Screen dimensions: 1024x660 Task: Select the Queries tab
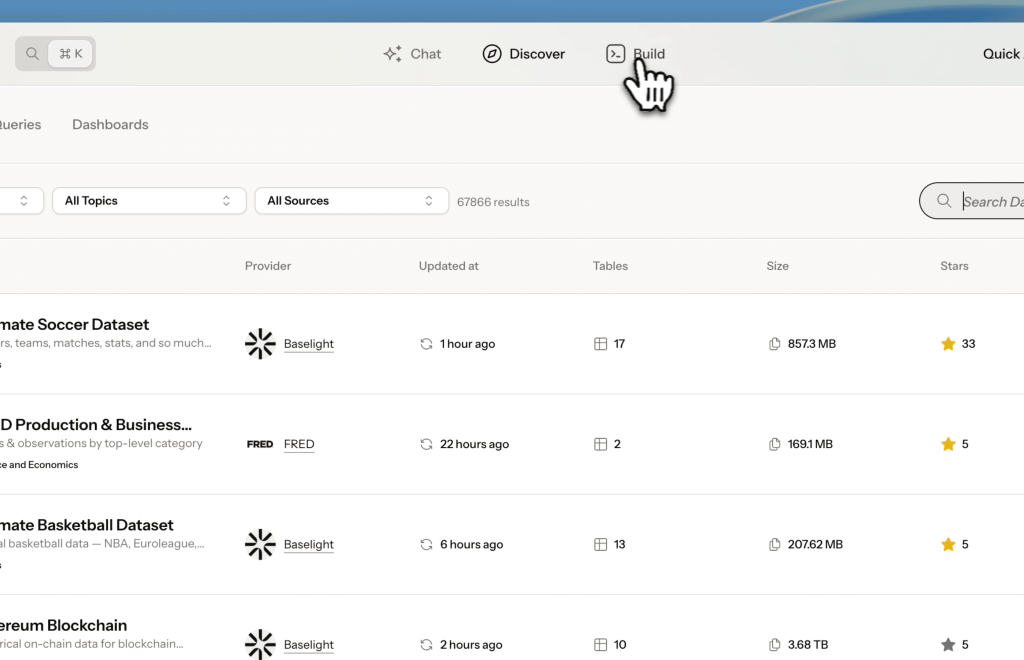point(20,124)
